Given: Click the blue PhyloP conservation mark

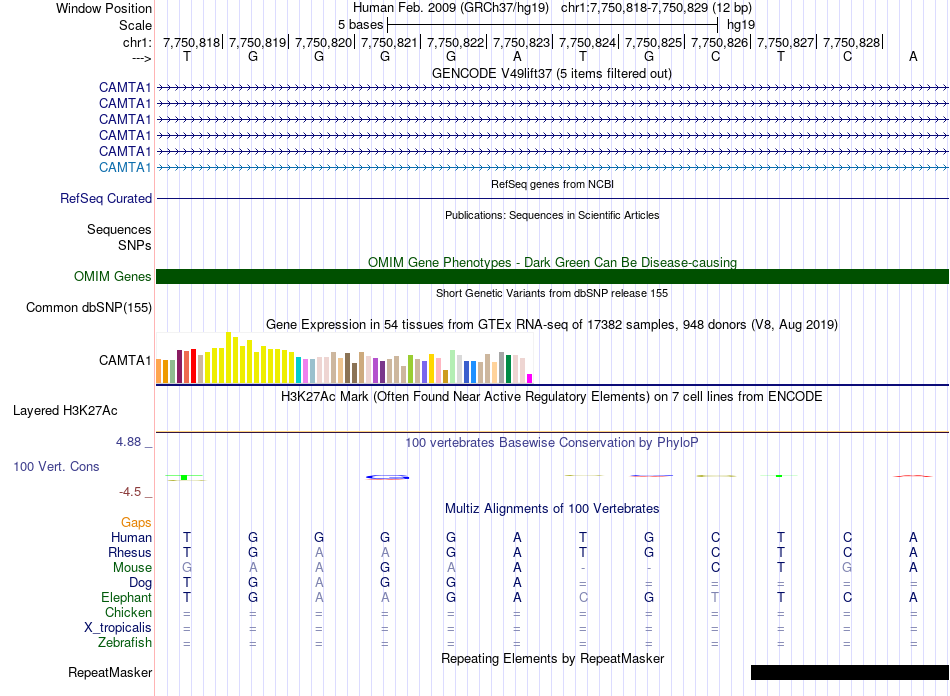Looking at the screenshot, I should point(388,477).
